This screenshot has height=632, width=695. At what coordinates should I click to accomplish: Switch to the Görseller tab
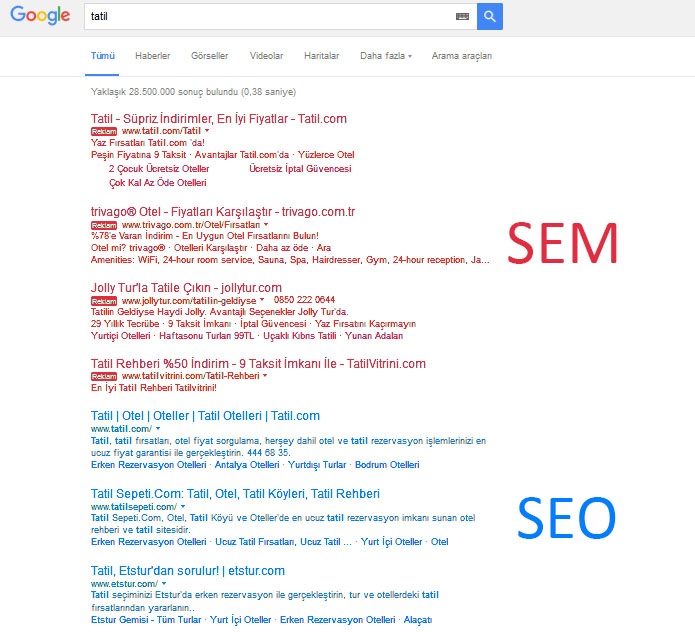[209, 56]
